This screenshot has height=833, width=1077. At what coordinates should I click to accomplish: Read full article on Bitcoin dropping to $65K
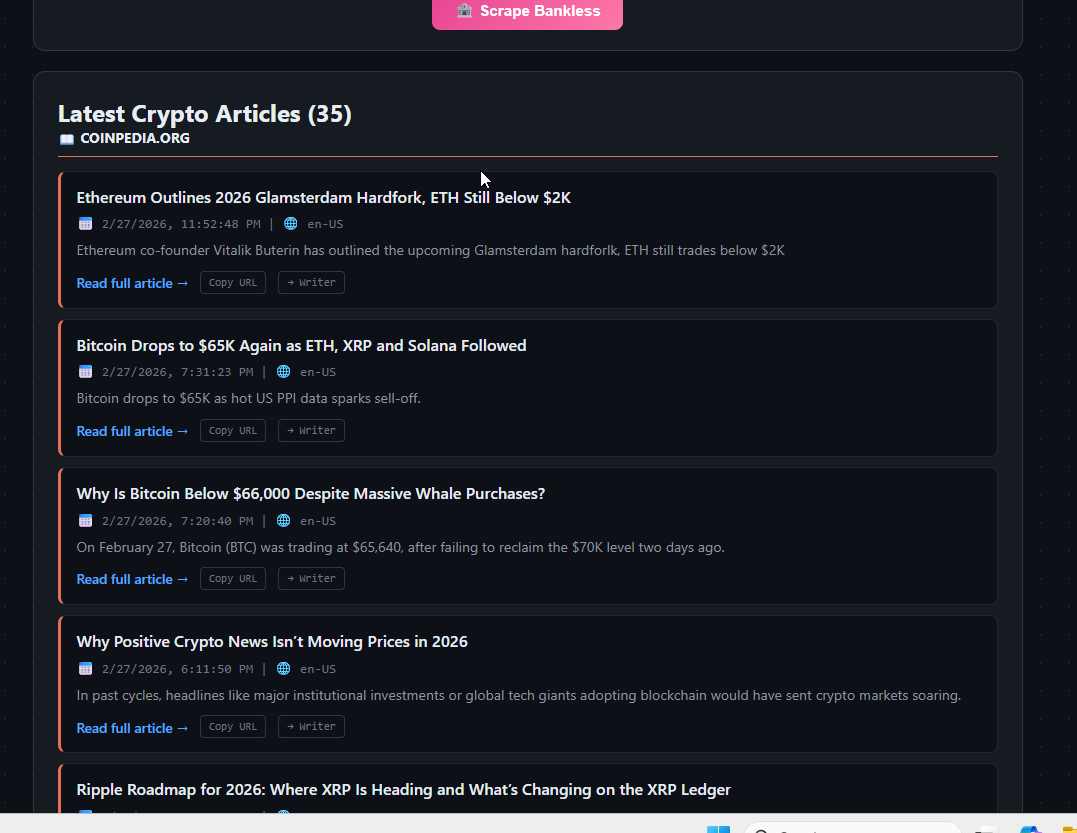pos(132,431)
